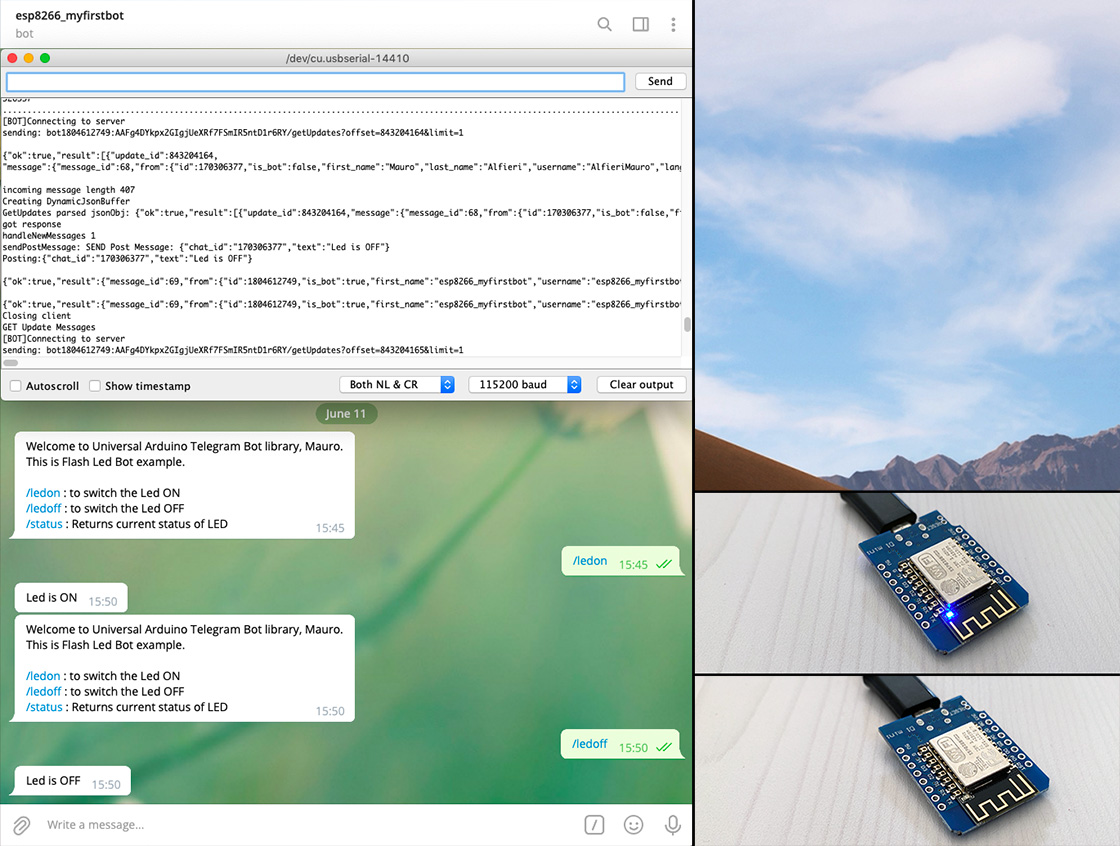
Task: Click the paperclip attach file icon
Action: (20, 825)
